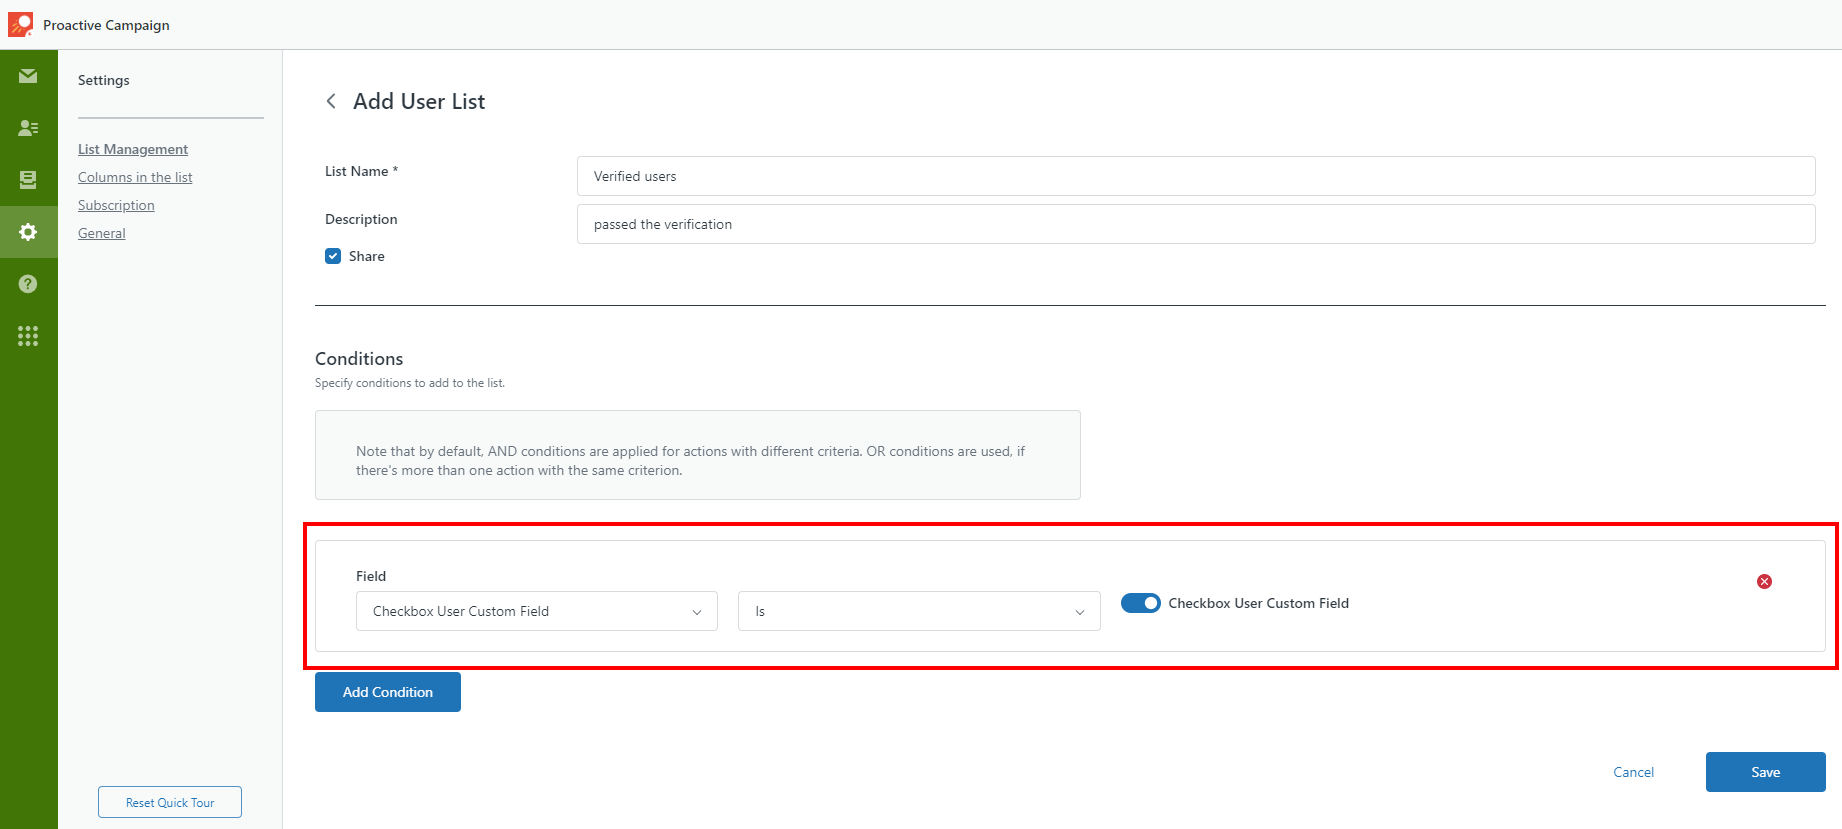Click the Proactive Campaign title text

point(106,25)
